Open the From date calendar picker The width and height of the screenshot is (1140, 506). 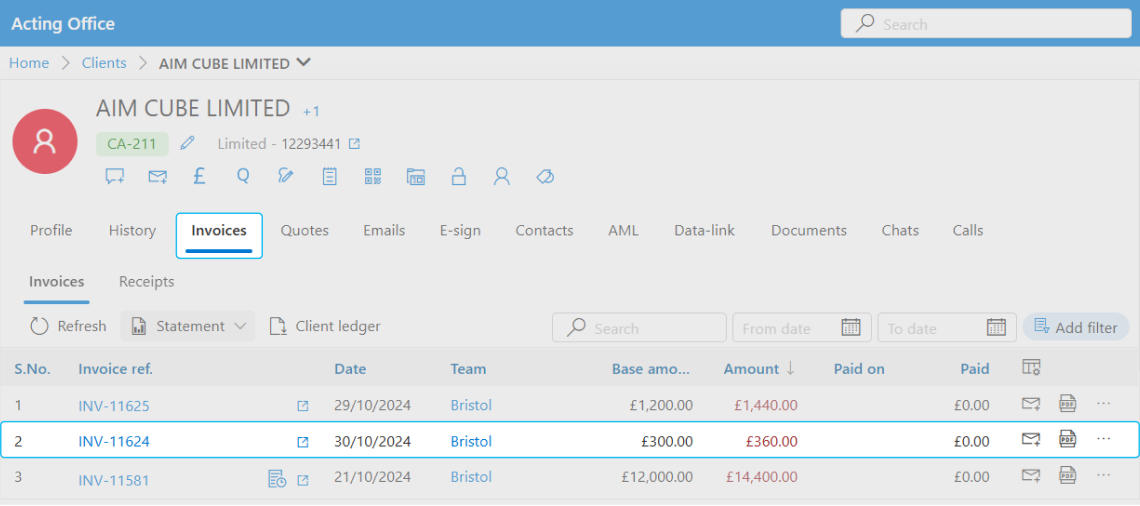tap(850, 328)
